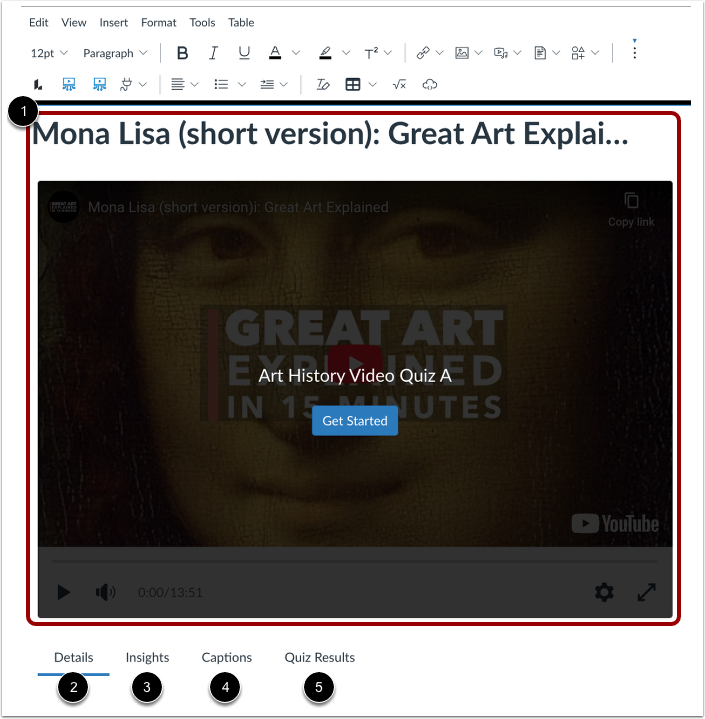This screenshot has height=719, width=705.
Task: Expand the alignment options arrow
Action: click(194, 84)
